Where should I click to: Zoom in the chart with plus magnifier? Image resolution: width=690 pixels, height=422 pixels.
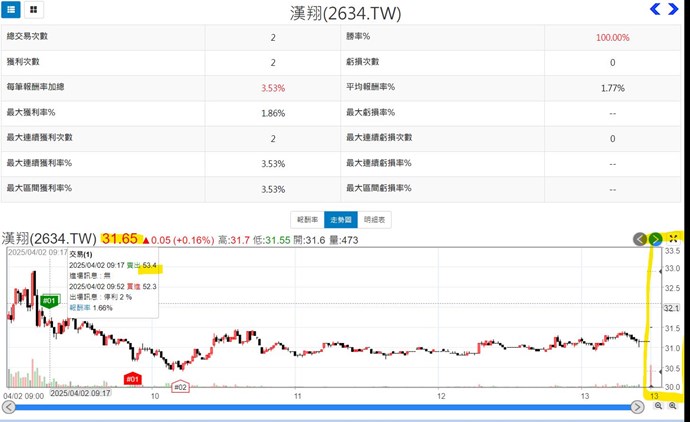[x=672, y=406]
